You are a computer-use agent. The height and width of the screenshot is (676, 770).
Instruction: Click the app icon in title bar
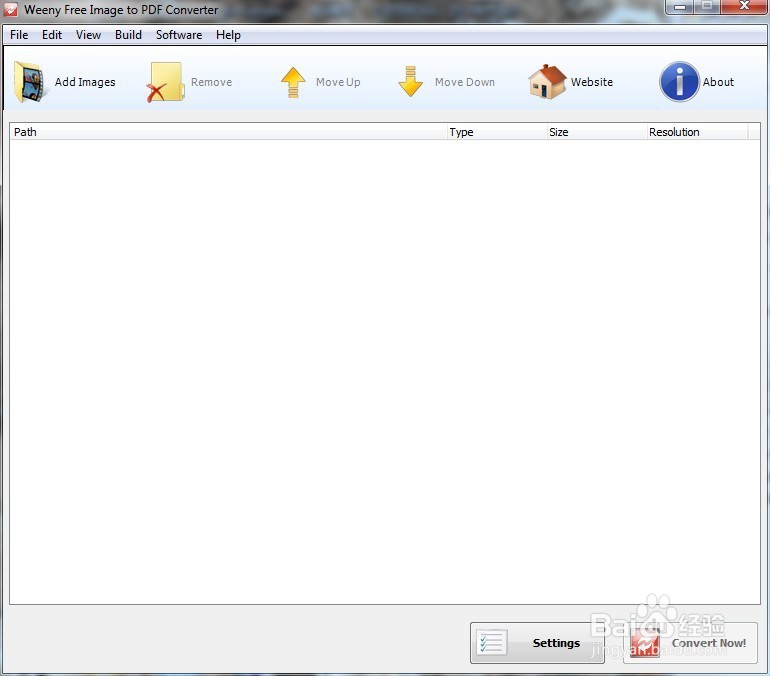coord(10,9)
